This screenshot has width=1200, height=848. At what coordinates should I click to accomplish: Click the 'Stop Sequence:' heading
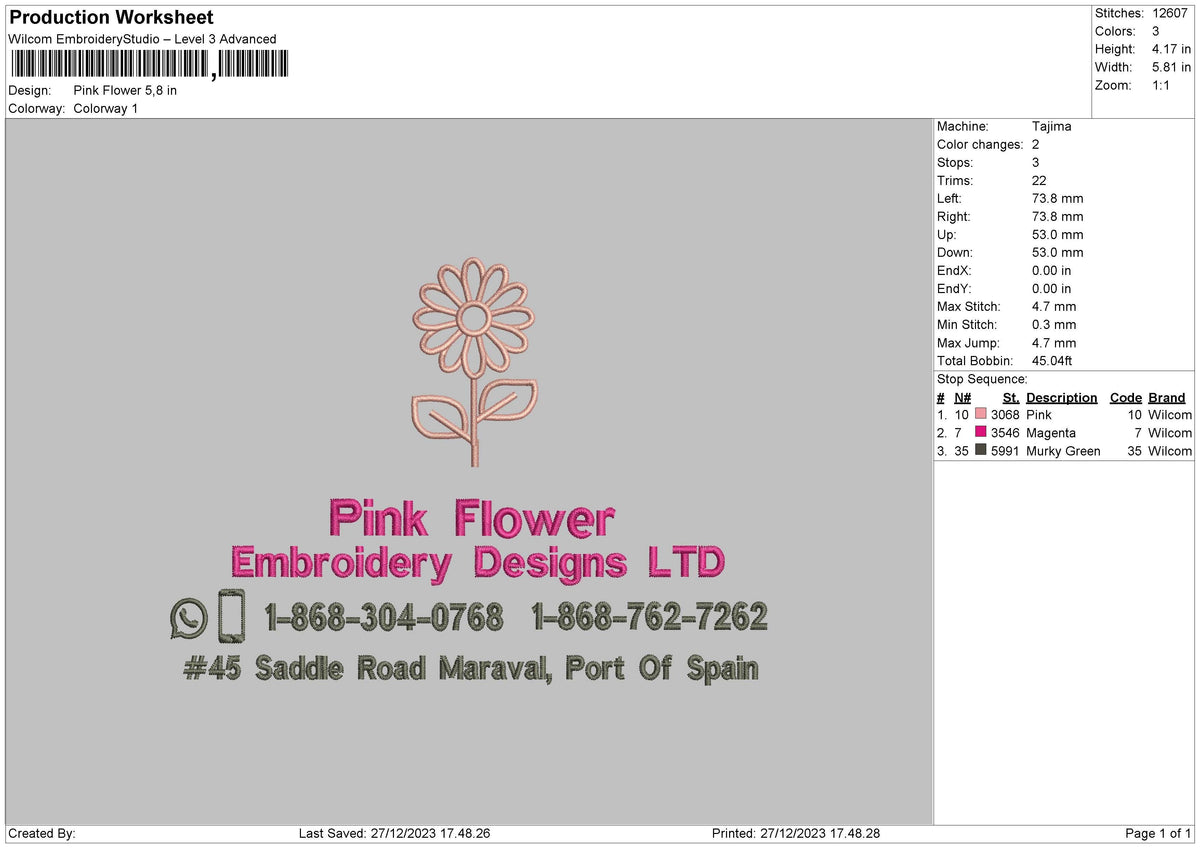pyautogui.click(x=982, y=379)
